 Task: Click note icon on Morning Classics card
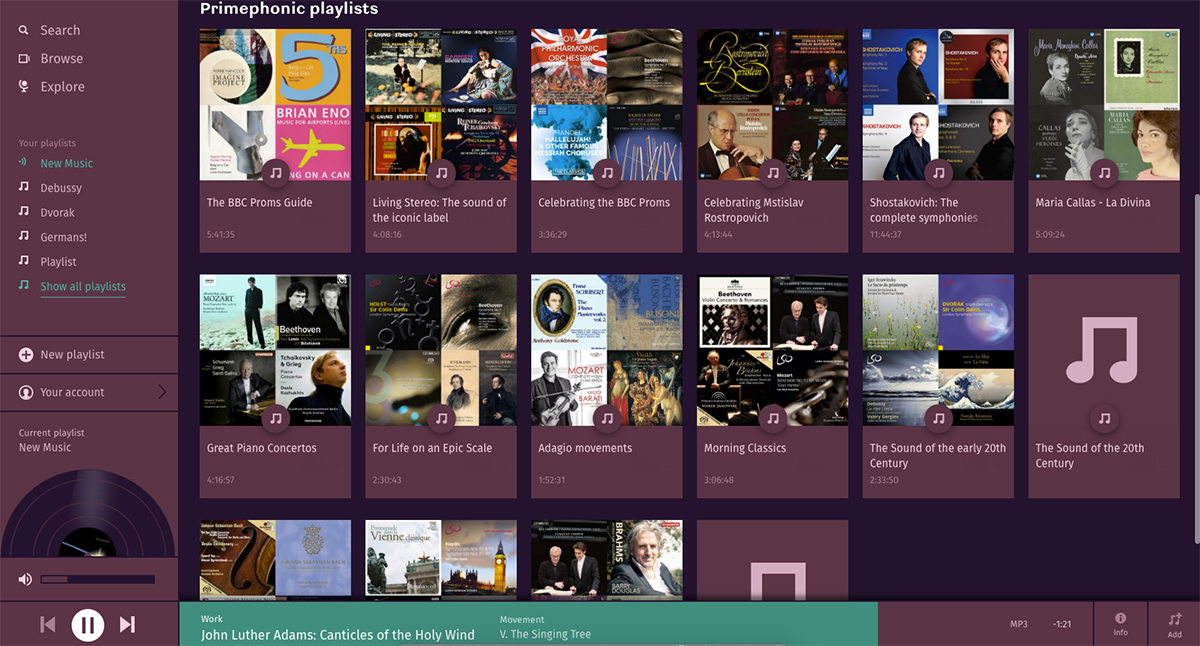[773, 418]
